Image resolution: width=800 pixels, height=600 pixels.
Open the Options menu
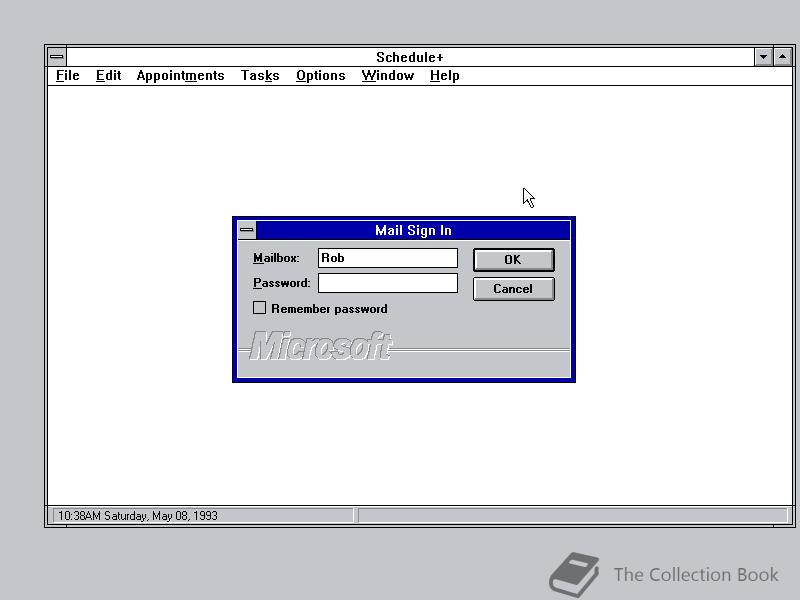pos(320,76)
